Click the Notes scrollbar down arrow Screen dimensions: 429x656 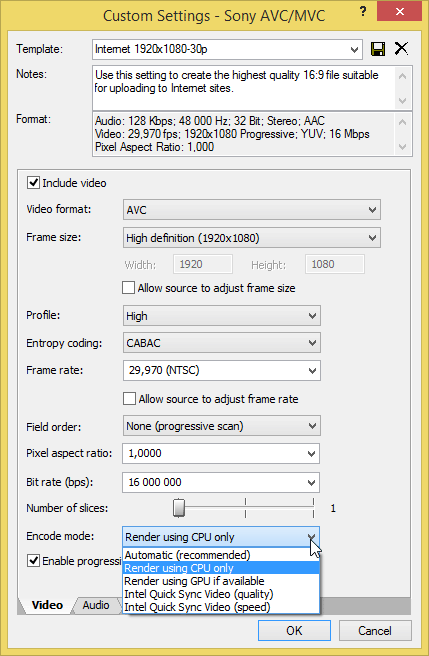coord(403,101)
